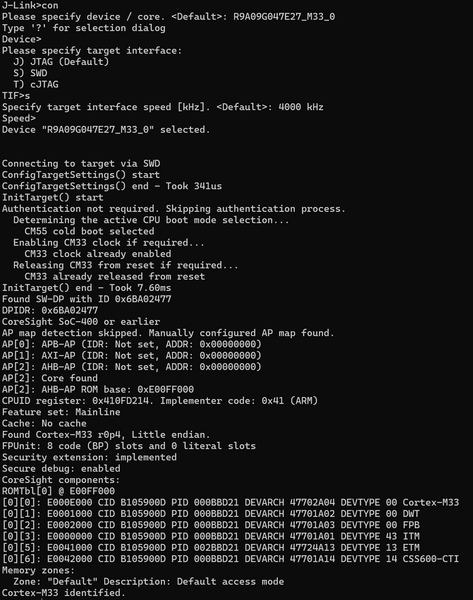Click the 'Secure debug: enabled' line

[61, 469]
